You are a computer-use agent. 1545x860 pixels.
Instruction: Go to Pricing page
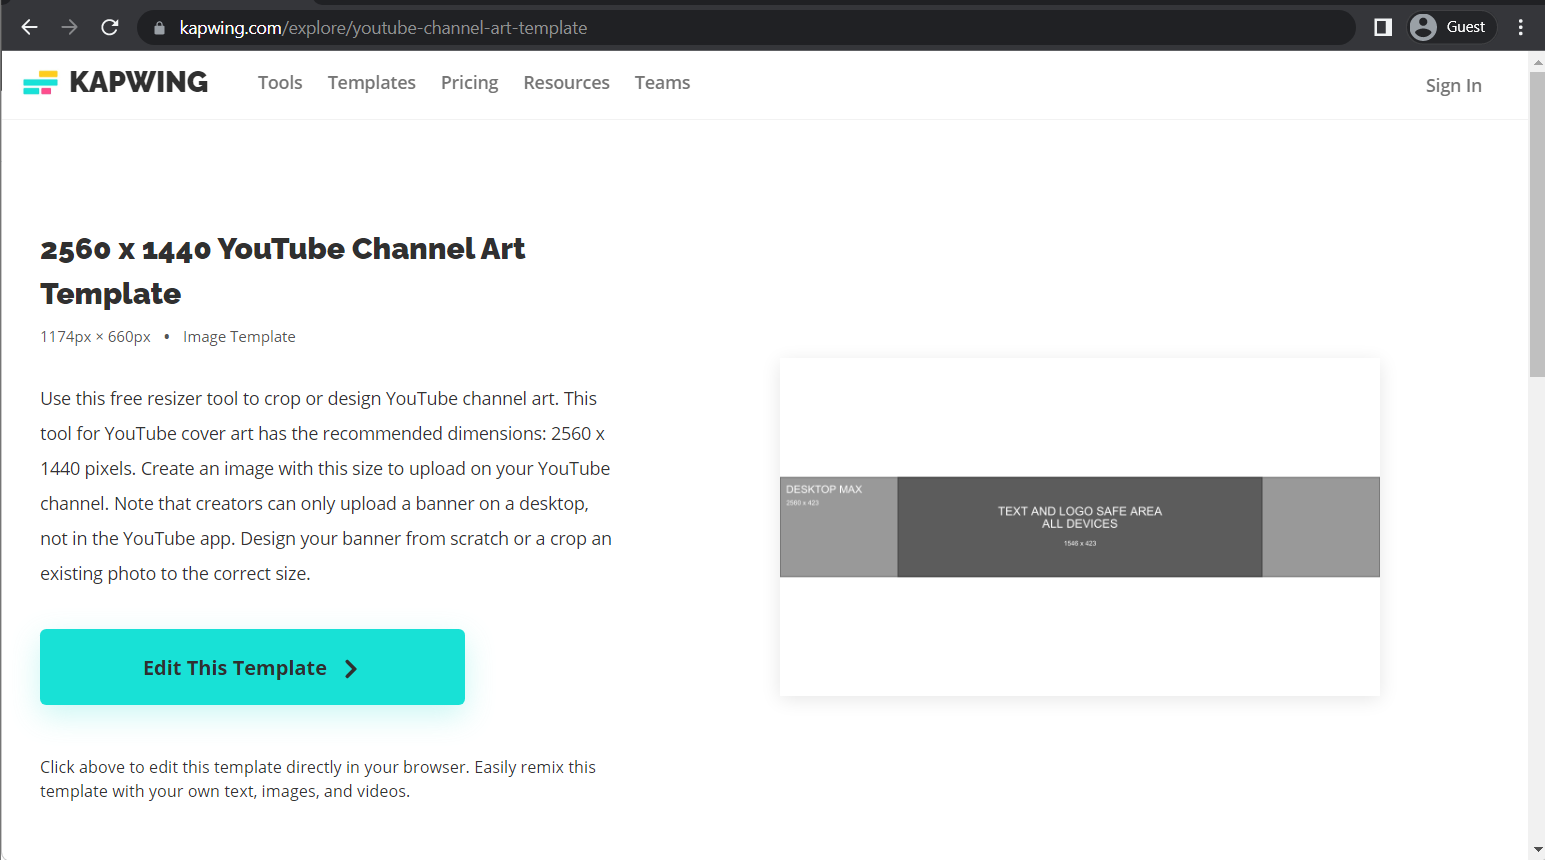point(470,83)
